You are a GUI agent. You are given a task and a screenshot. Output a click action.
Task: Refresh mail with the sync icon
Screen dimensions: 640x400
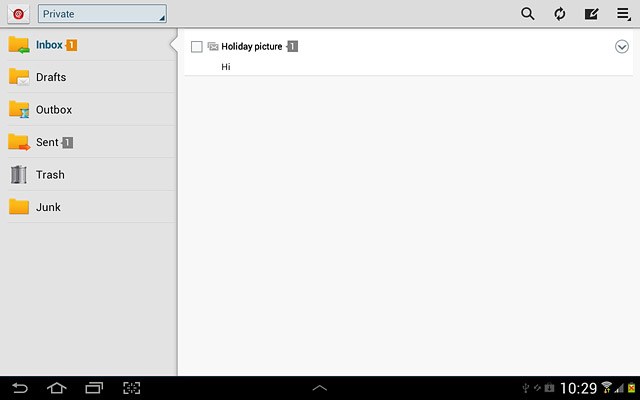click(x=560, y=14)
